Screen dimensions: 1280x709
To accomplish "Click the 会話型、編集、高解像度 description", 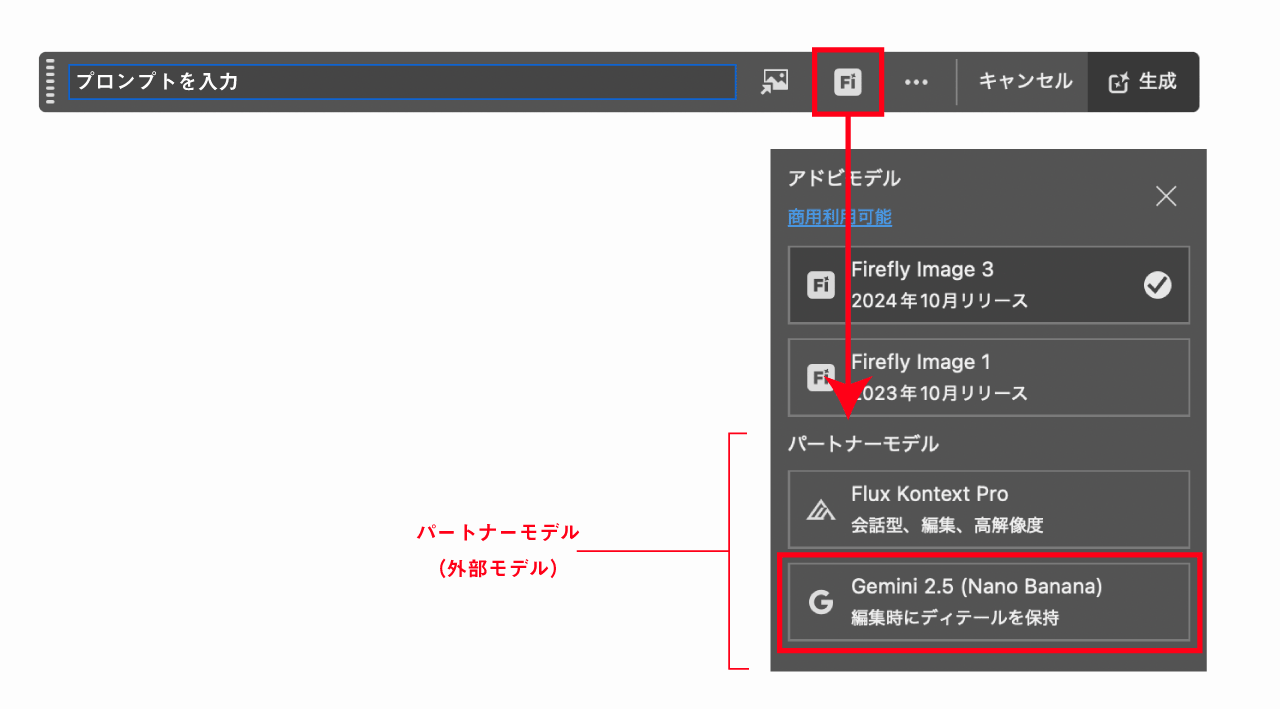I will (x=947, y=525).
